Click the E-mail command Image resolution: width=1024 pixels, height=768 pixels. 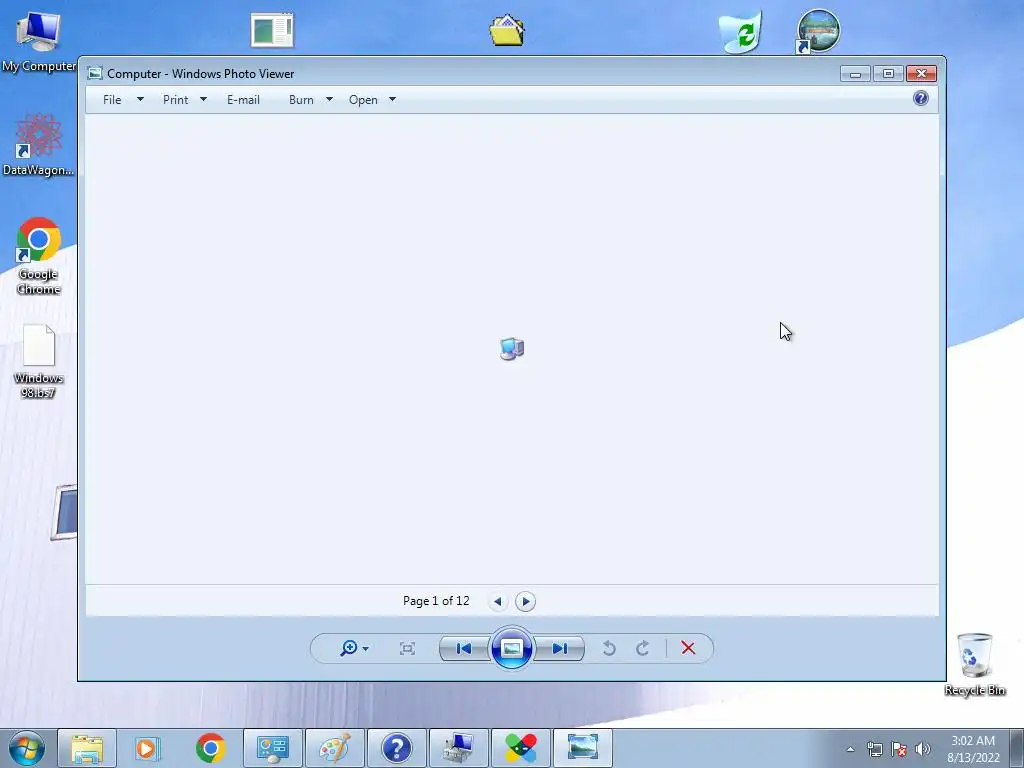[244, 100]
